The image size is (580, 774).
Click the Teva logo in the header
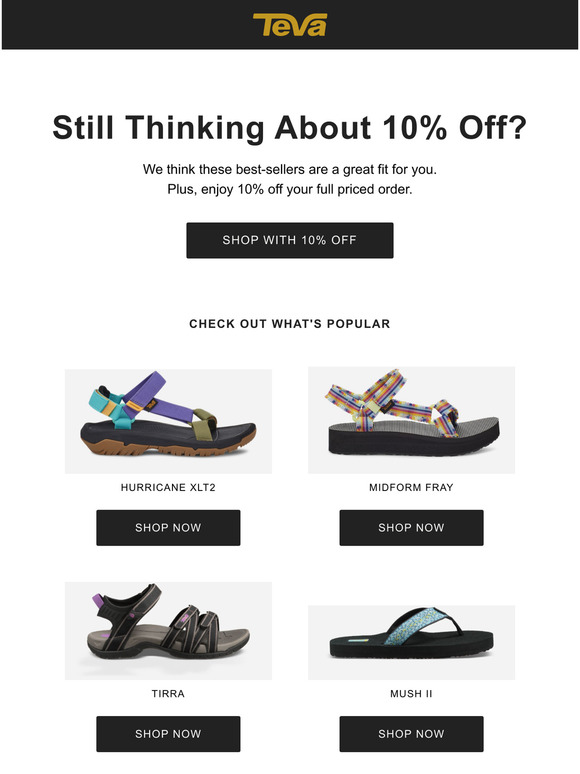[x=290, y=25]
